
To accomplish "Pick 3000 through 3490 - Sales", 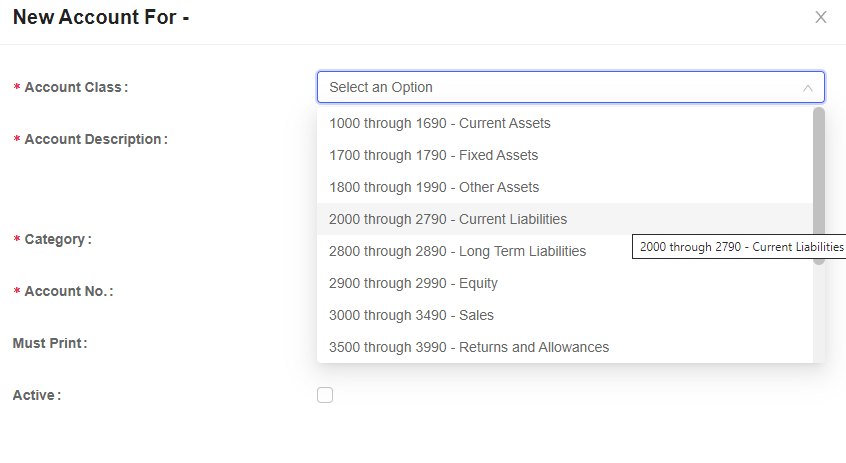I will tap(565, 315).
